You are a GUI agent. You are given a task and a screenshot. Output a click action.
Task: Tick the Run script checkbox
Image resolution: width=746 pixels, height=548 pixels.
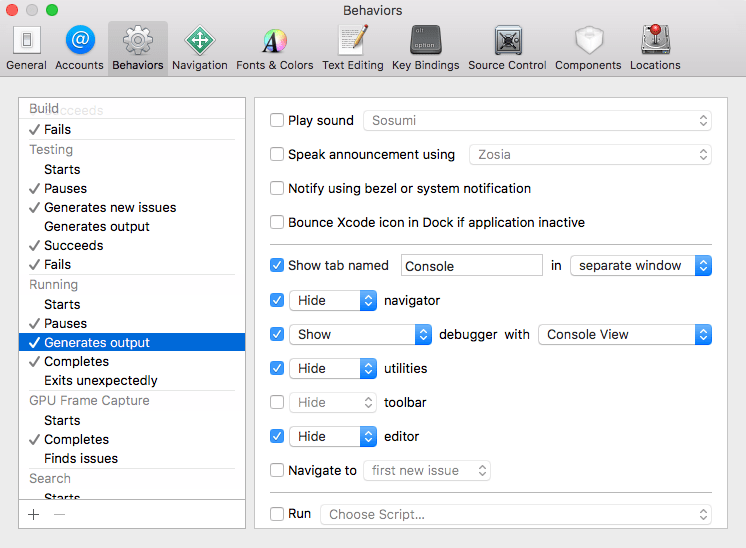coord(277,514)
